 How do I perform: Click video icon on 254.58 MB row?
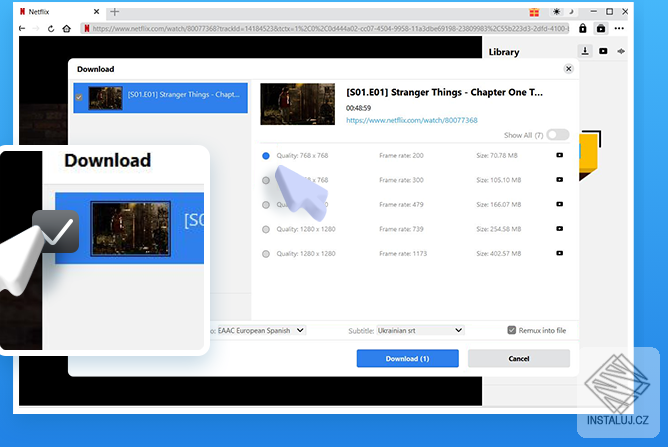click(560, 228)
